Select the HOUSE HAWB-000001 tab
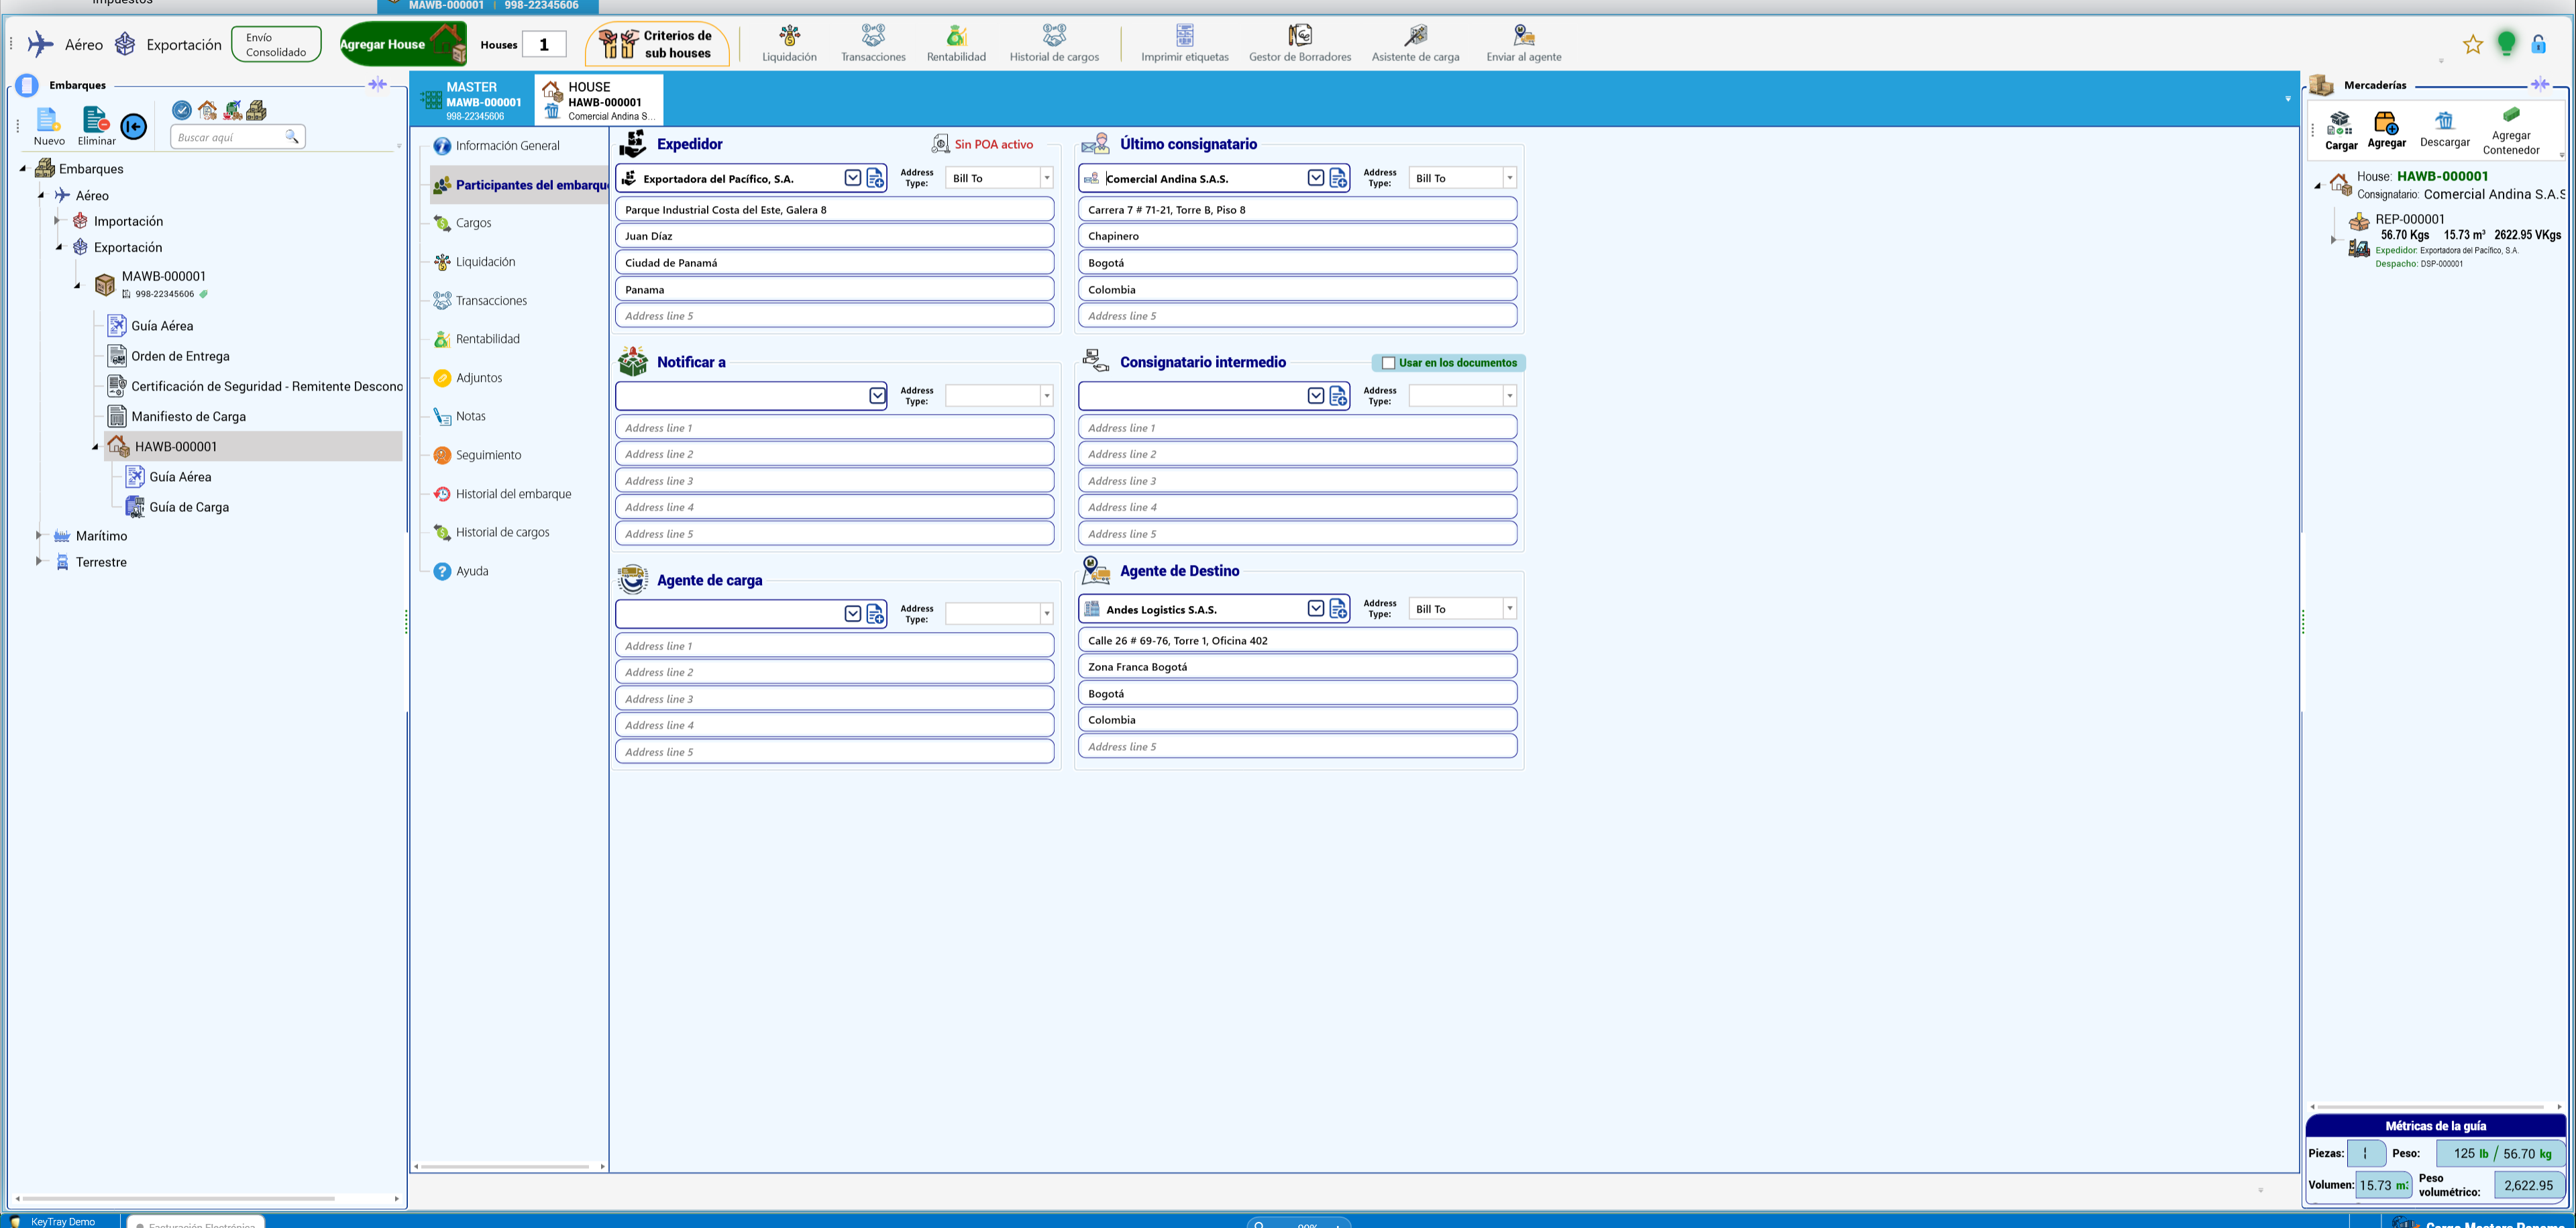Screen dimensions: 2576x1228 598,100
